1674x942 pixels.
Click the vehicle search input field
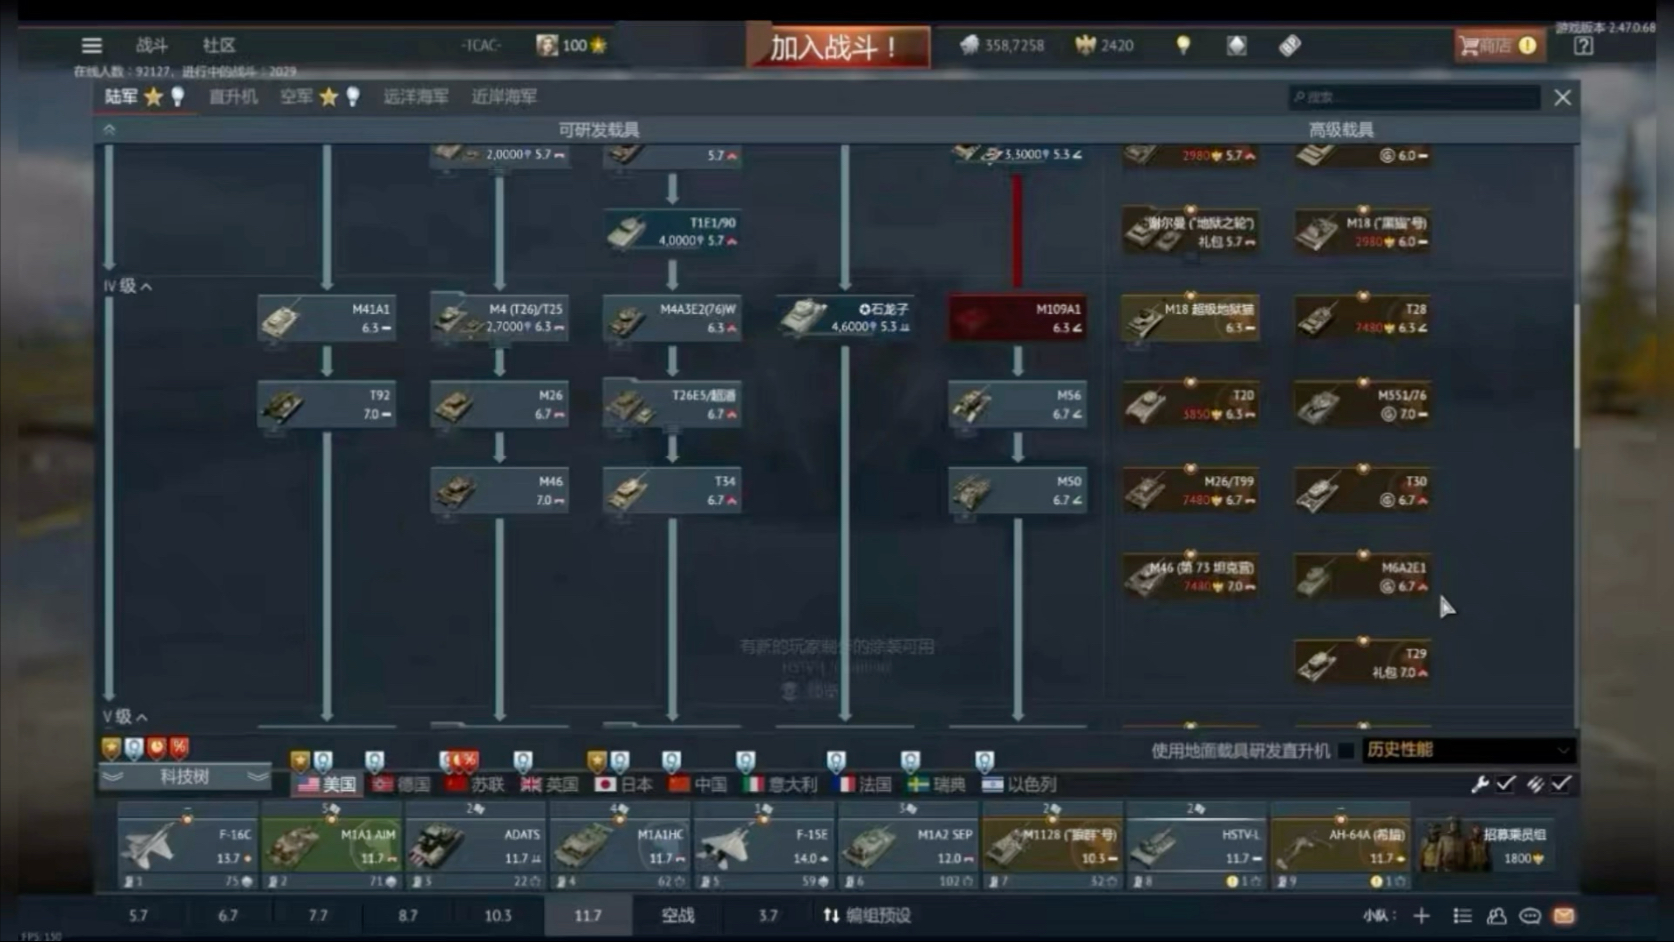[x=1414, y=97]
